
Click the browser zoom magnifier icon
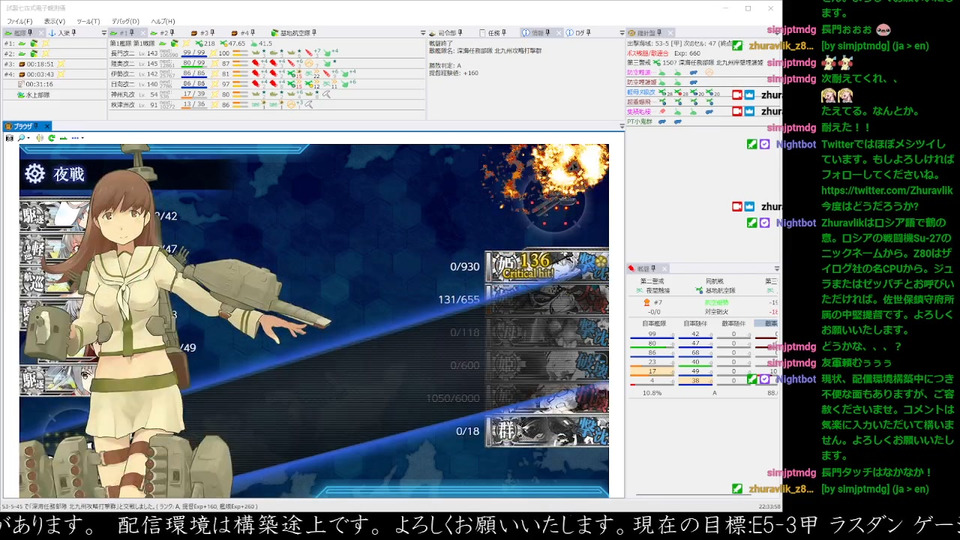pos(21,138)
